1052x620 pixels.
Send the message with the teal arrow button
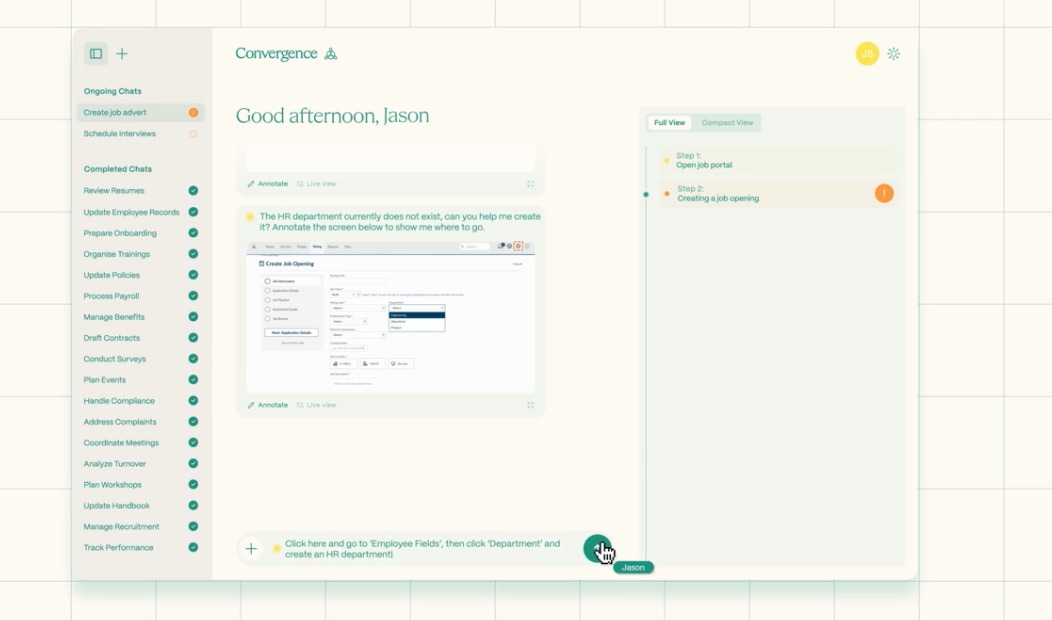coord(600,548)
